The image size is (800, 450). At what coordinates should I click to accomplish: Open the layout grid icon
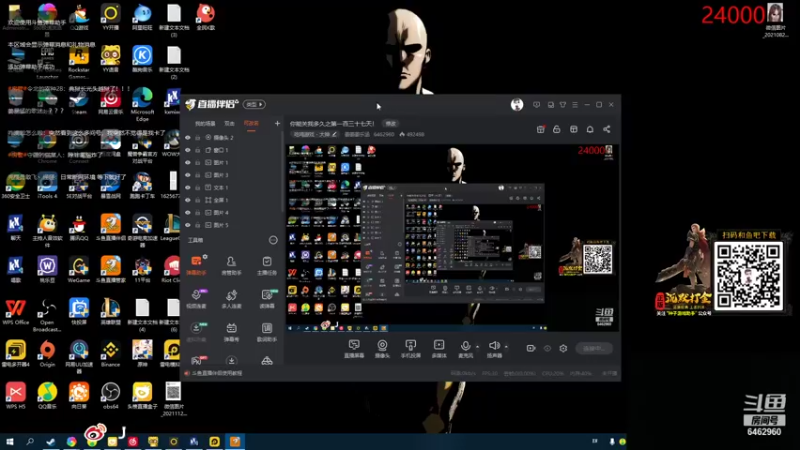pos(573,130)
